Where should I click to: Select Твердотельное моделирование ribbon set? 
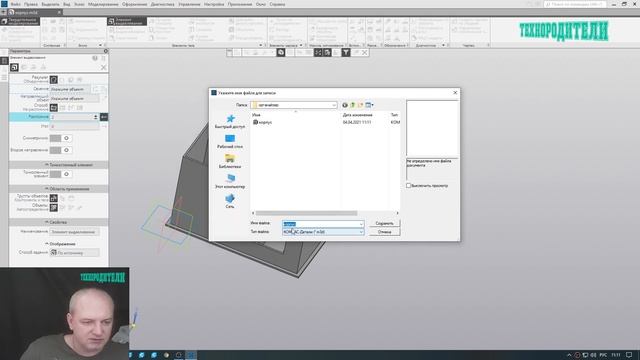(x=20, y=21)
